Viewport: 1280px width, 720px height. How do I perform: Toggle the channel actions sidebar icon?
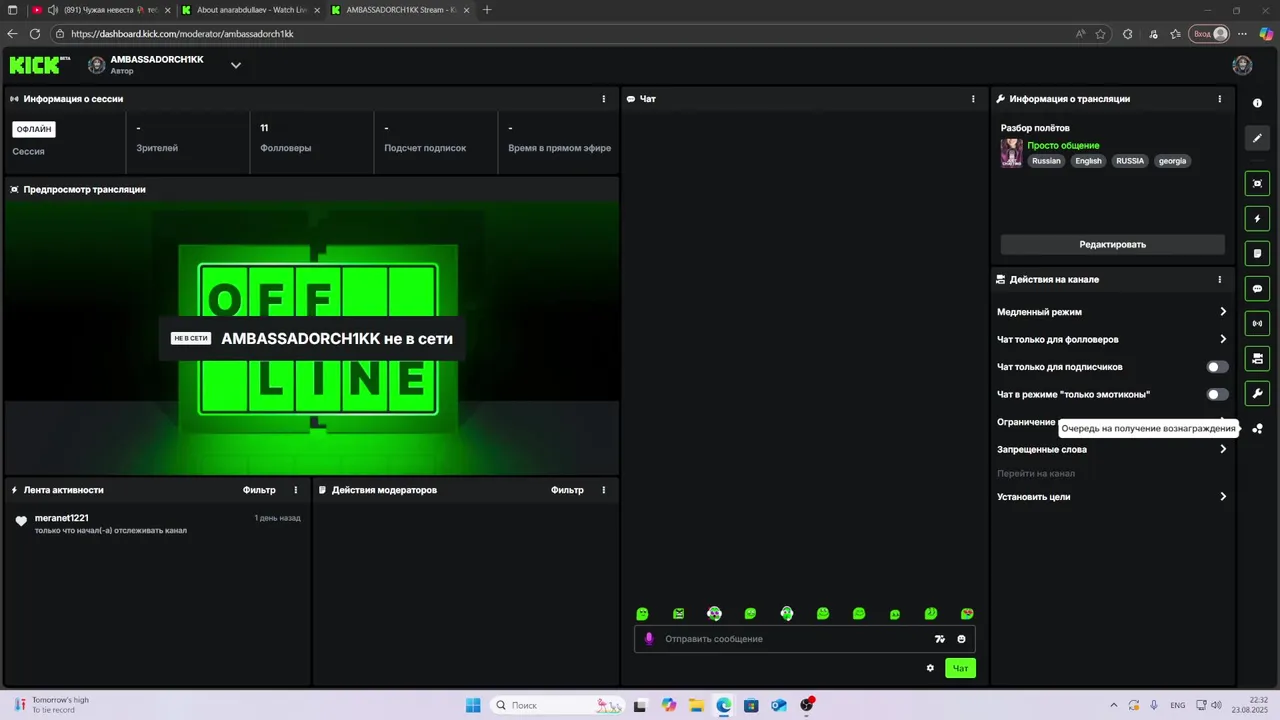point(1257,358)
